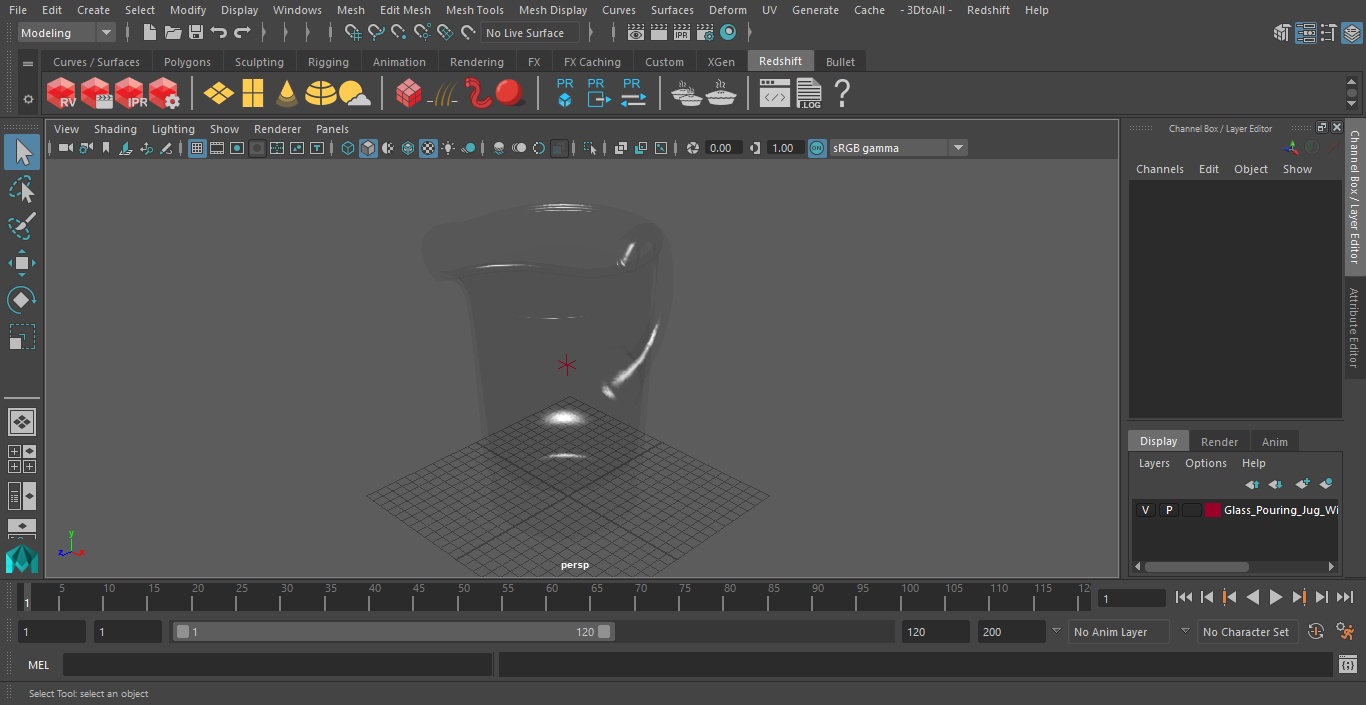
Task: Click the red sphere shelf icon
Action: [510, 93]
